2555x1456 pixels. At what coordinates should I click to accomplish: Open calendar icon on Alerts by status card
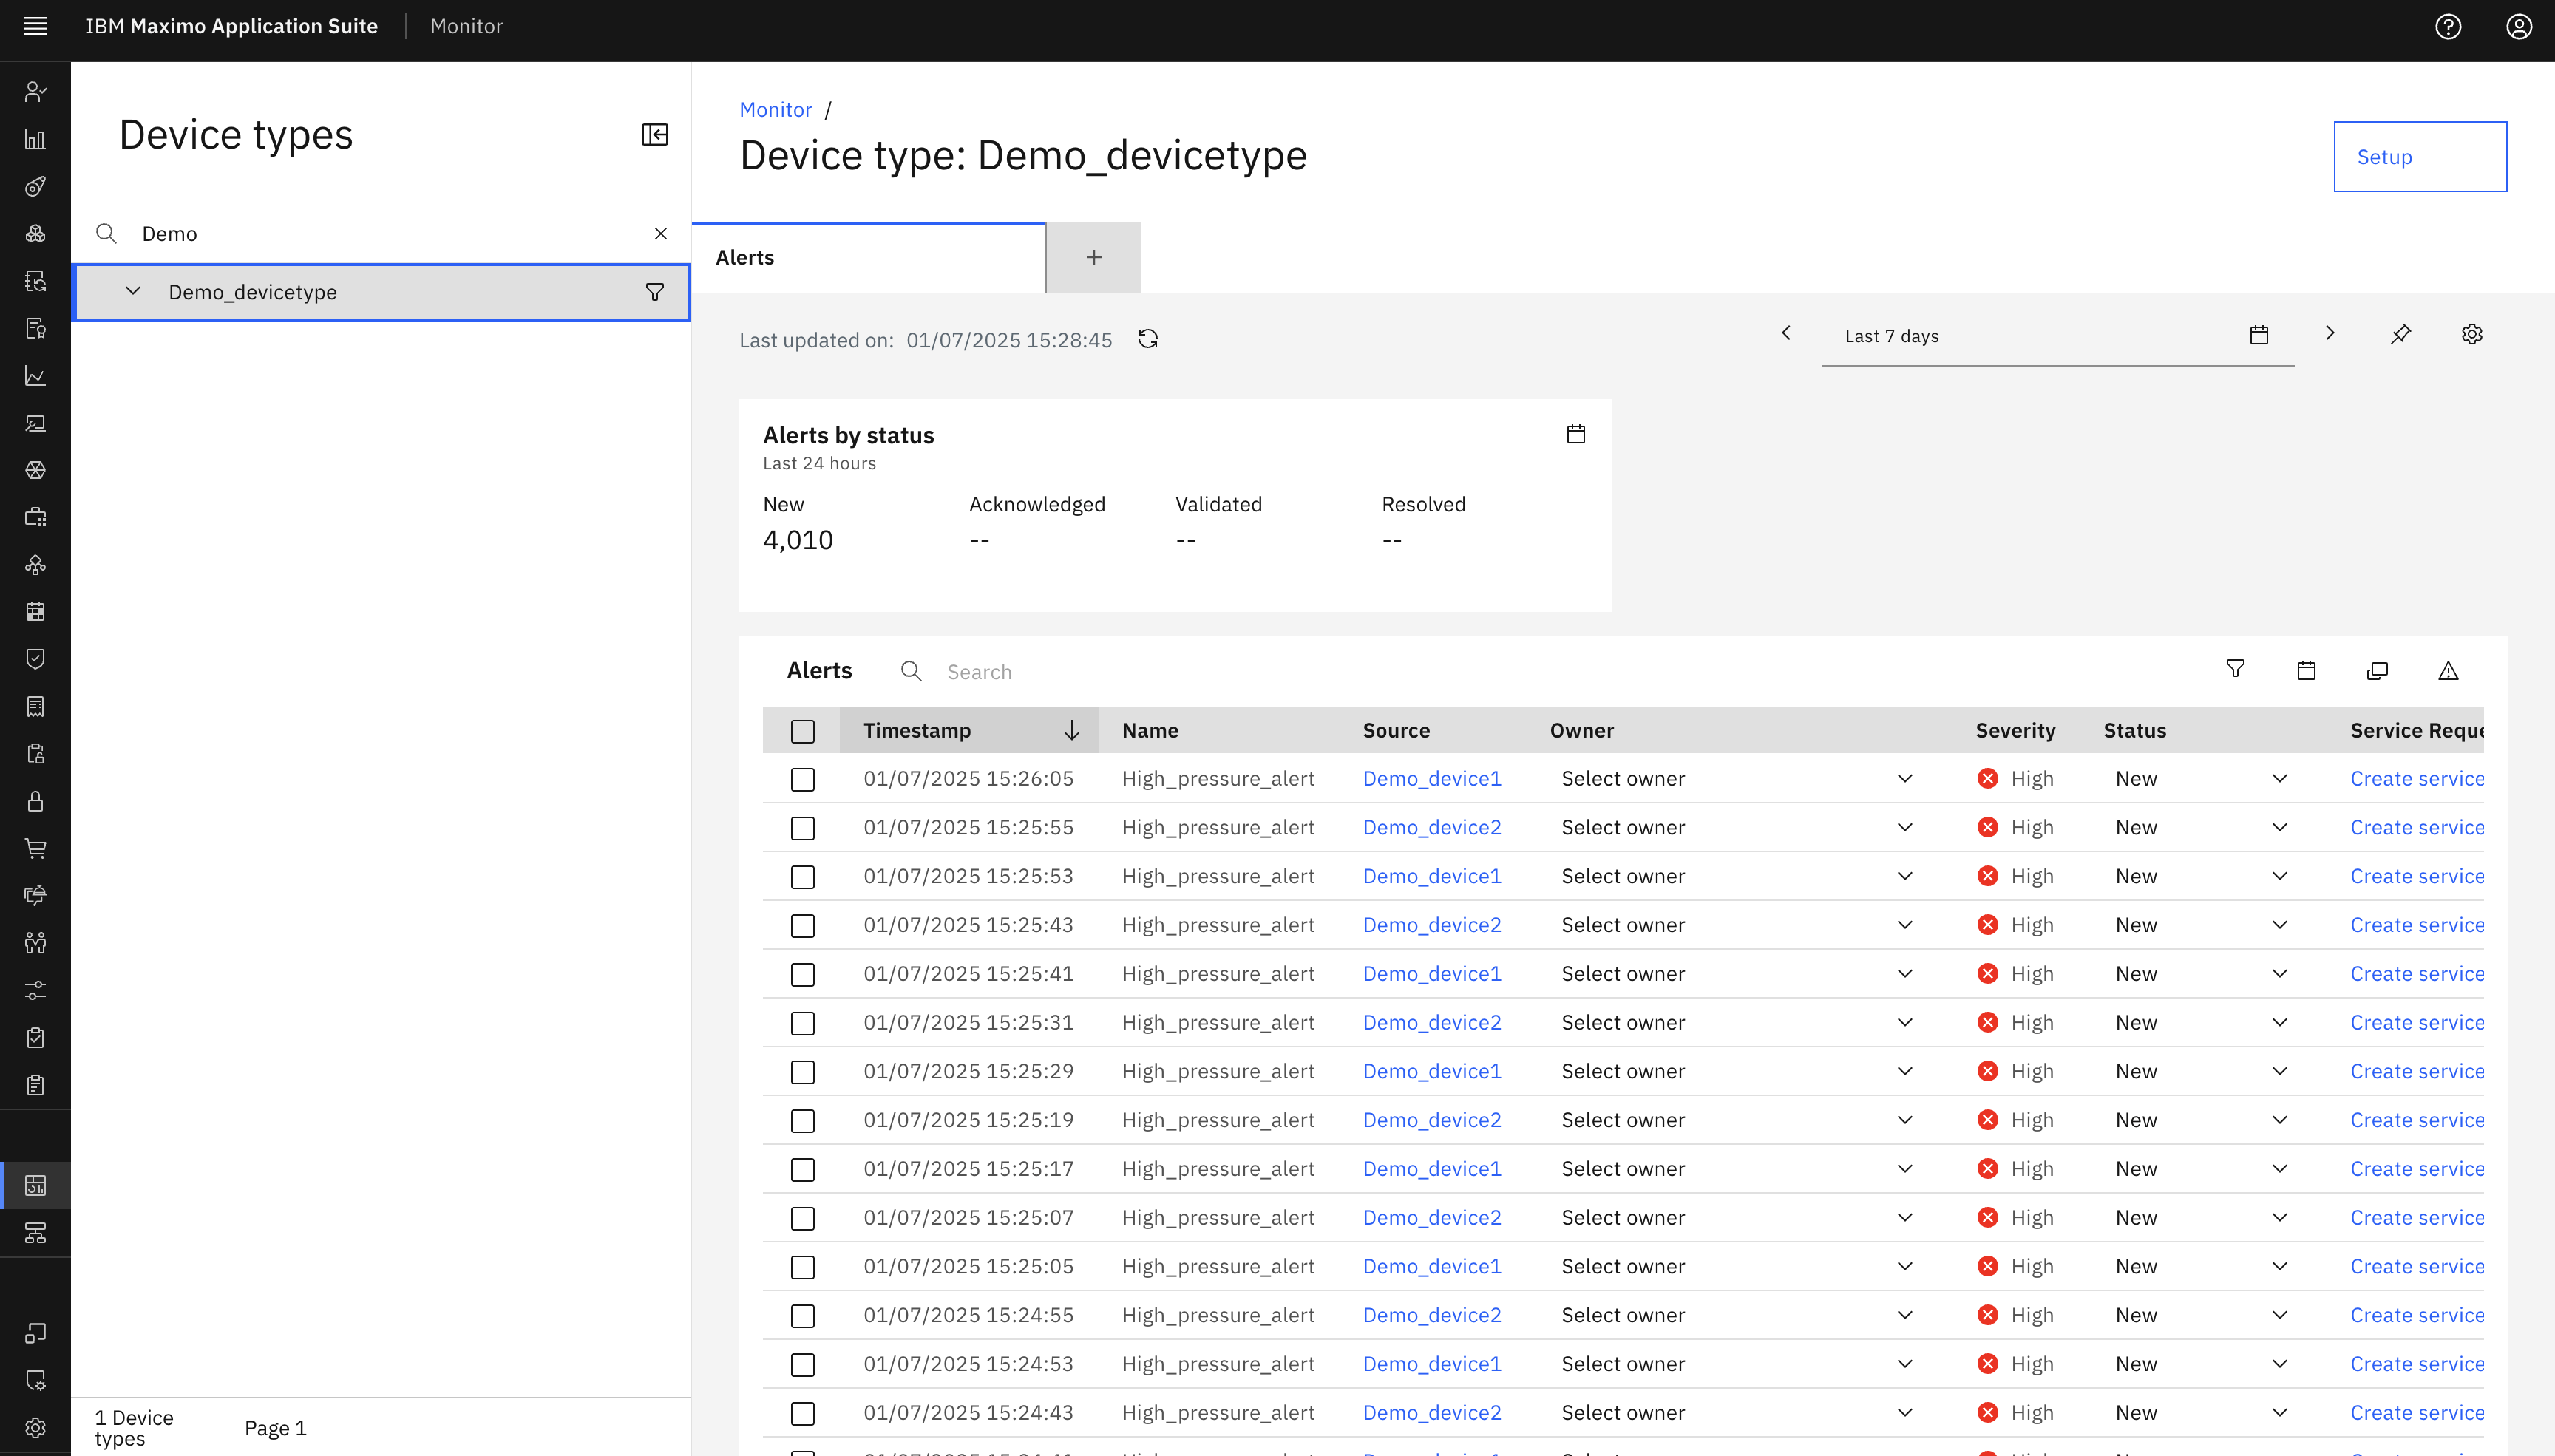[1575, 434]
